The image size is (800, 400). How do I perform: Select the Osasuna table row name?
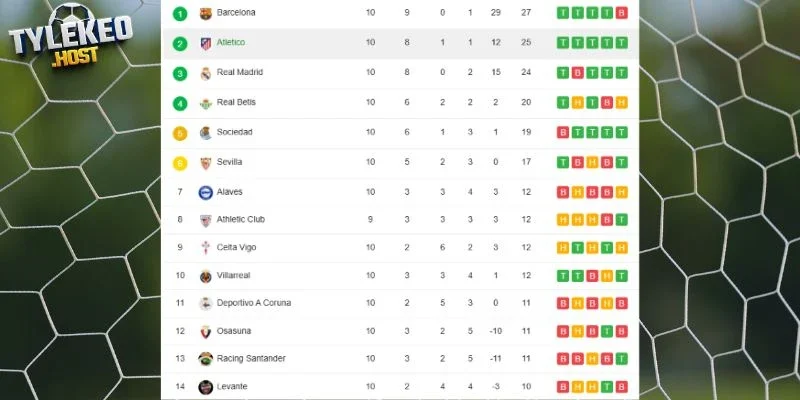[x=234, y=331]
